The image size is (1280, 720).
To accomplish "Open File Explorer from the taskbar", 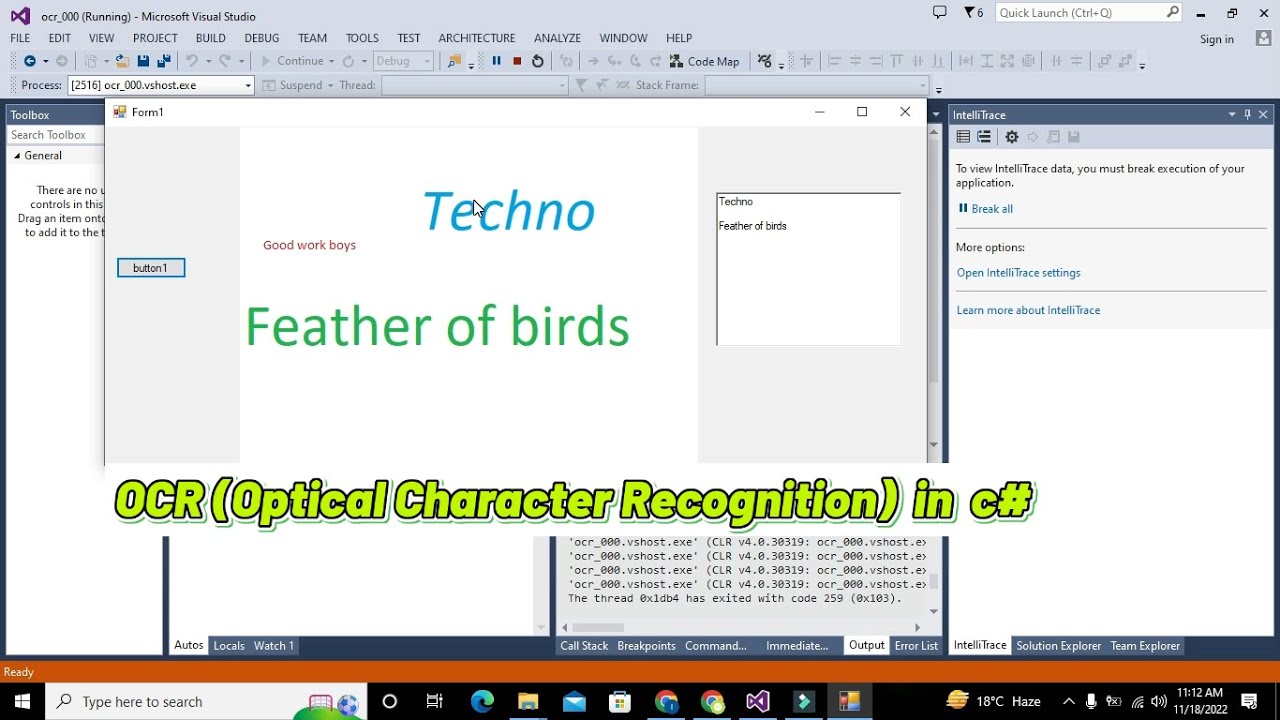I will (528, 701).
